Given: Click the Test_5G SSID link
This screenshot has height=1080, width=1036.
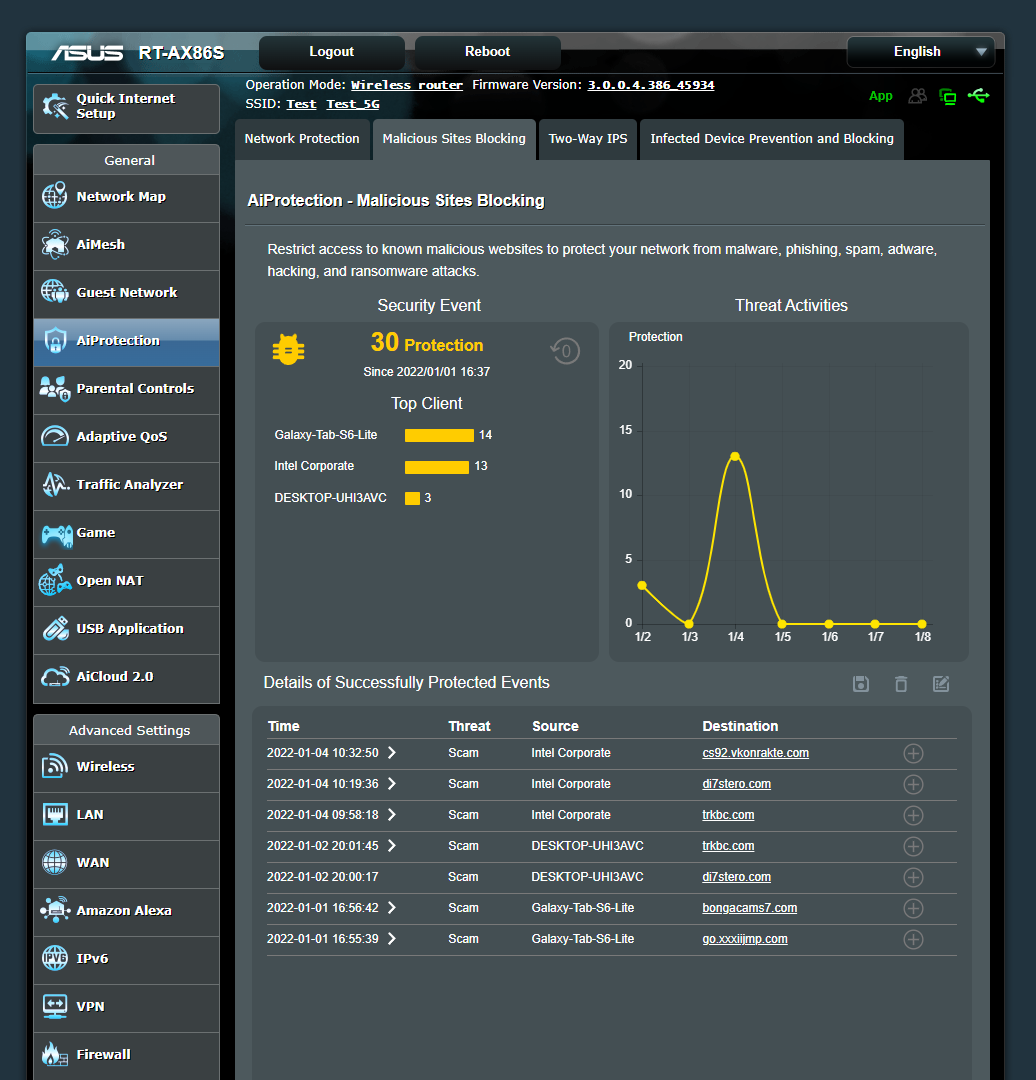Looking at the screenshot, I should click(353, 104).
